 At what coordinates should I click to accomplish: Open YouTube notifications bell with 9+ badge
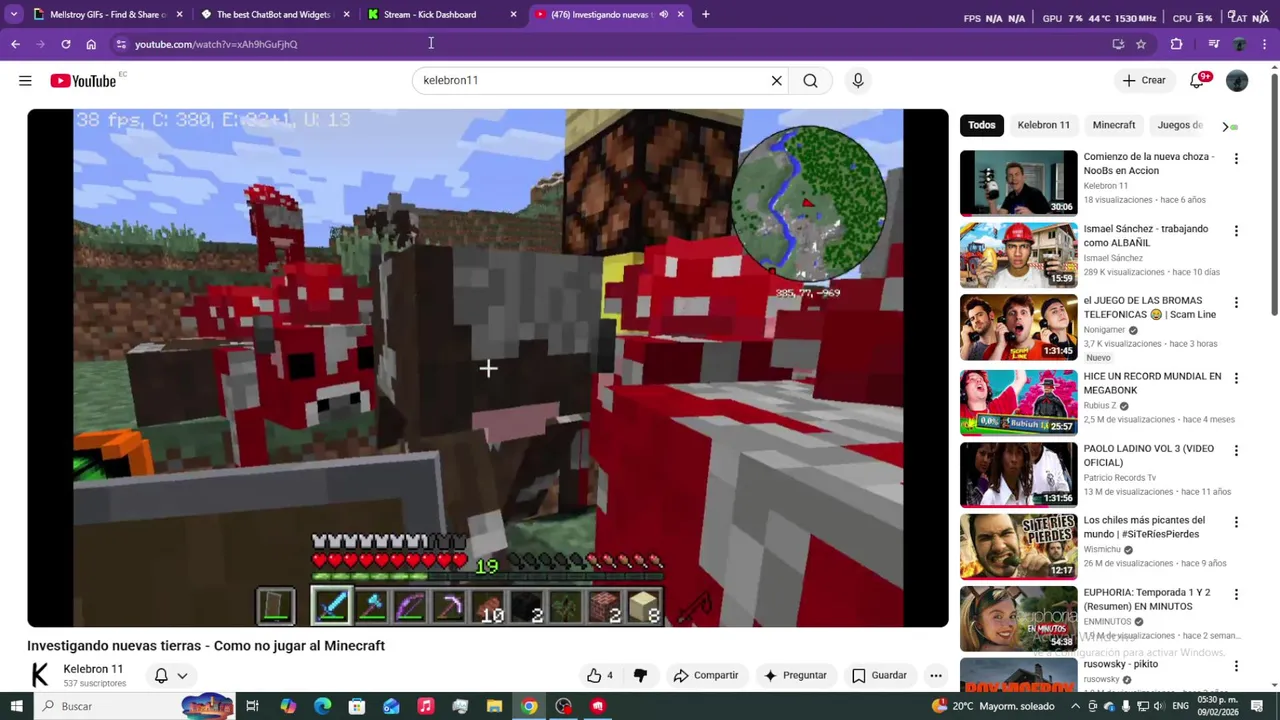coord(1198,80)
